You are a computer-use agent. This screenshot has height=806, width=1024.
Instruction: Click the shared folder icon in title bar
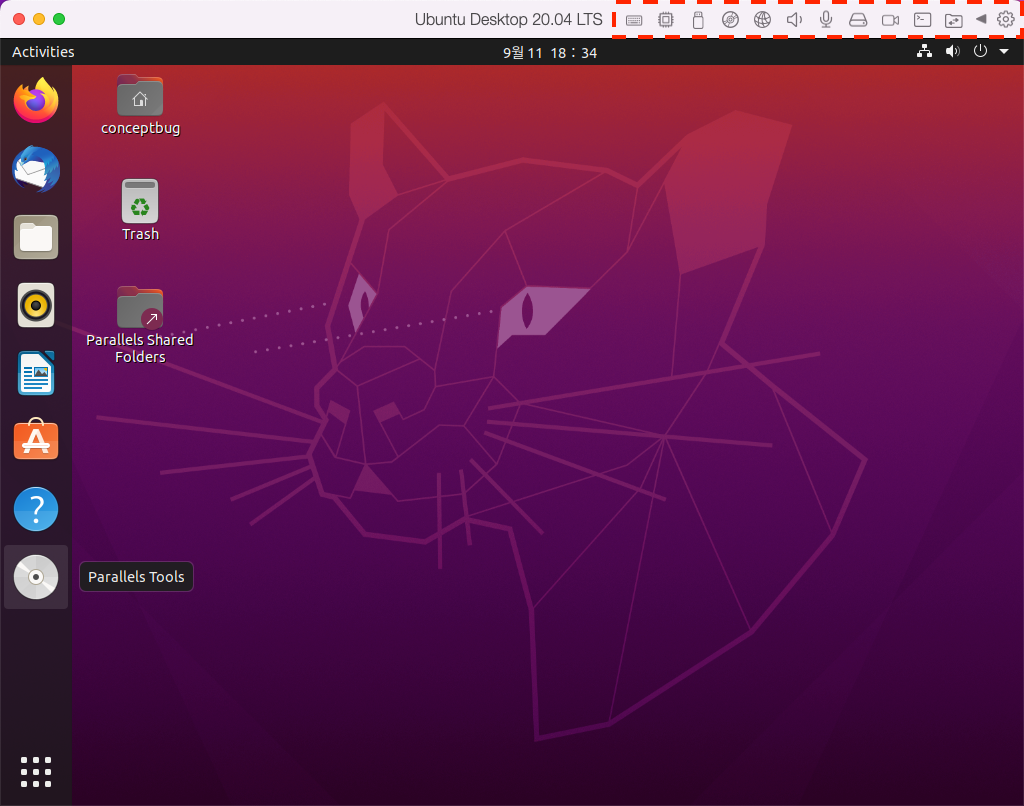click(x=953, y=20)
